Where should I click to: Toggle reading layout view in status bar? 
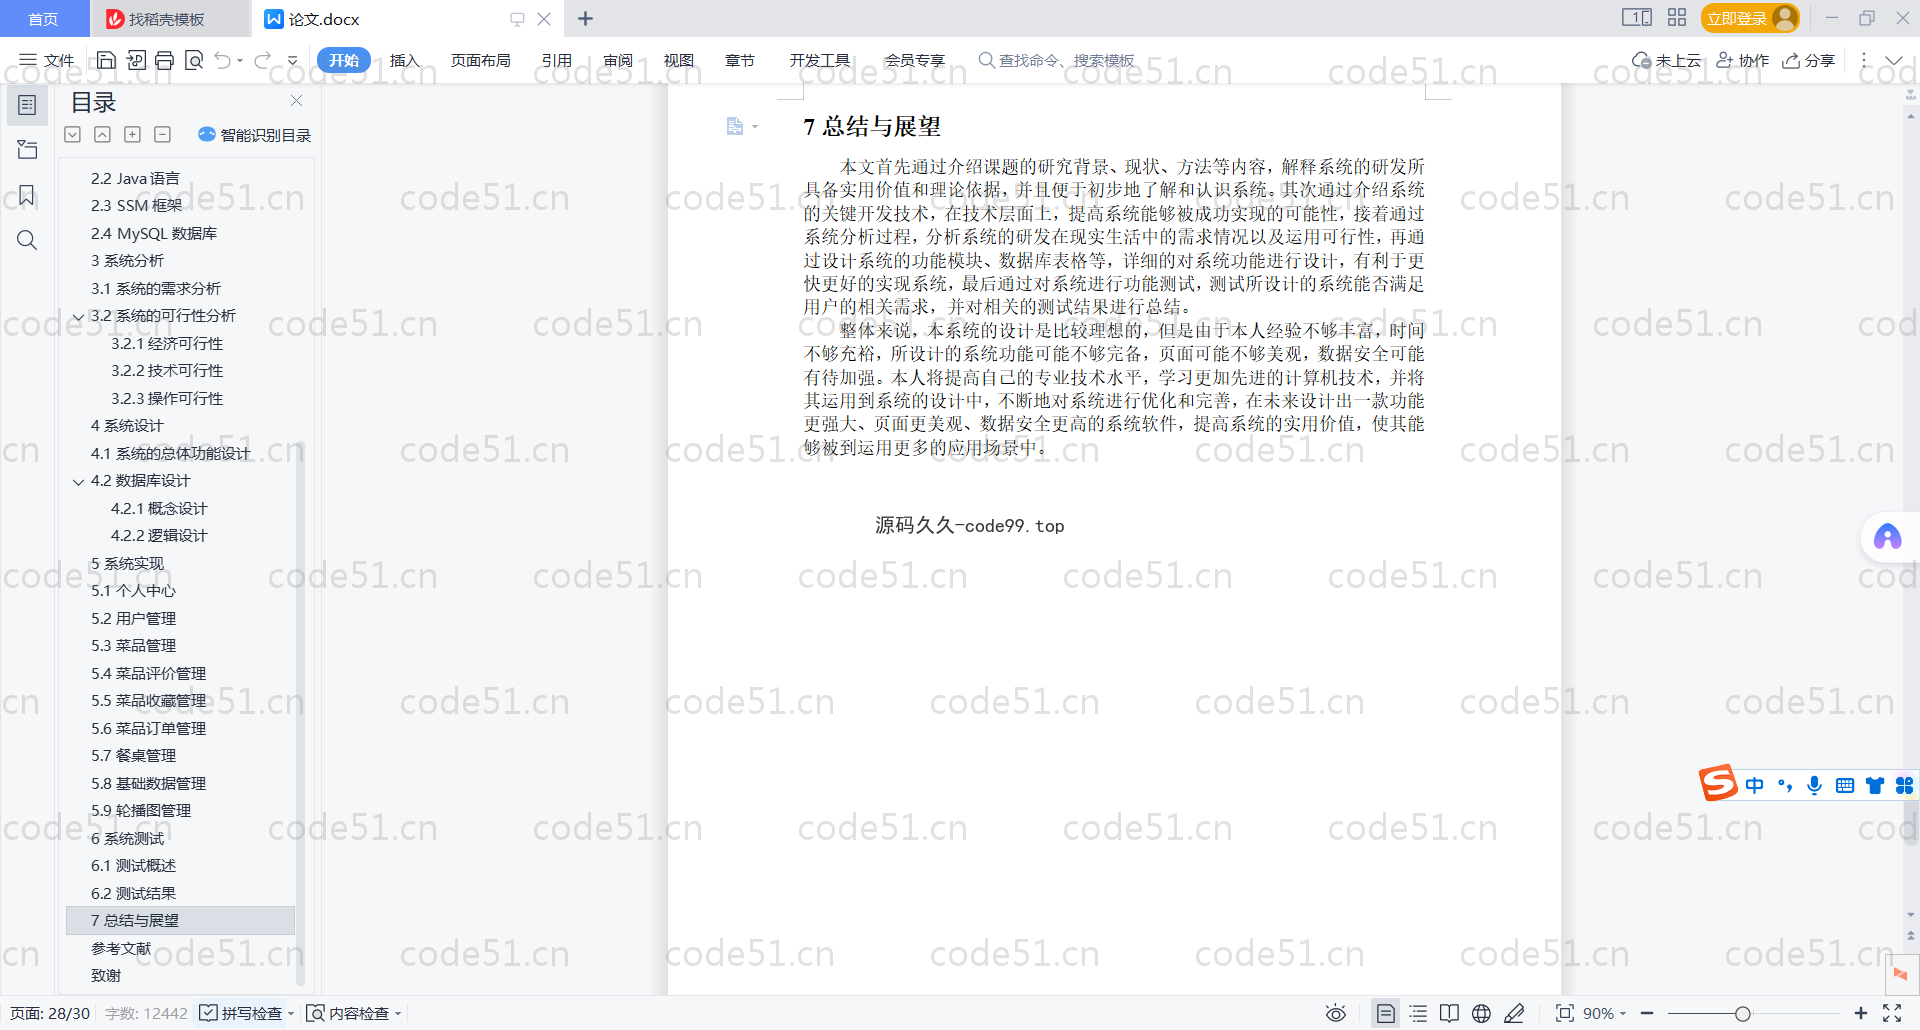1449,1013
